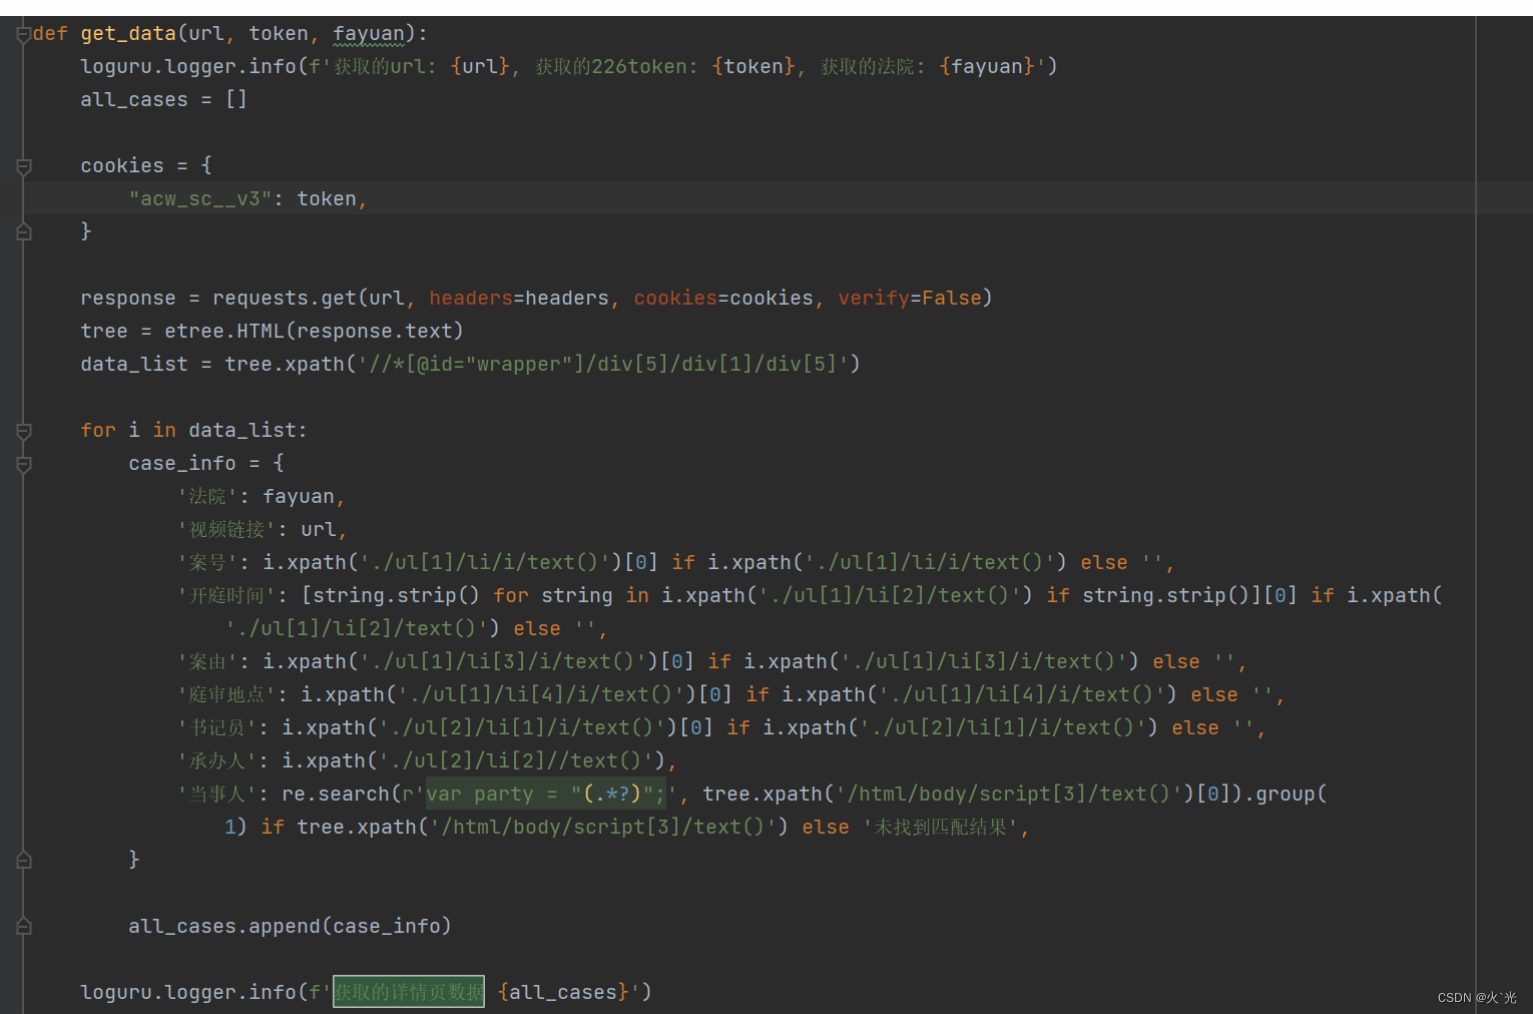
Task: Collapse the case_info dictionary fold marker
Action: click(x=24, y=464)
